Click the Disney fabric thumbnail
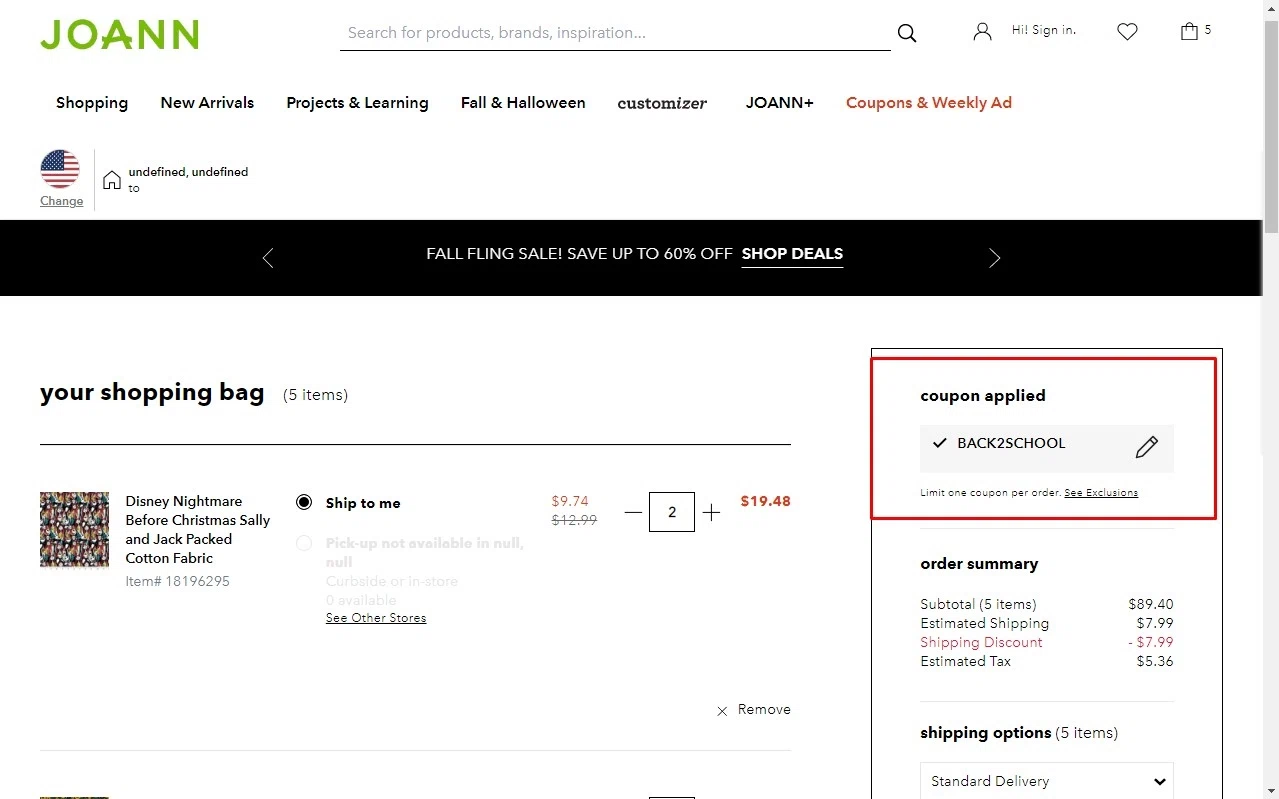The width and height of the screenshot is (1279, 799). point(74,529)
